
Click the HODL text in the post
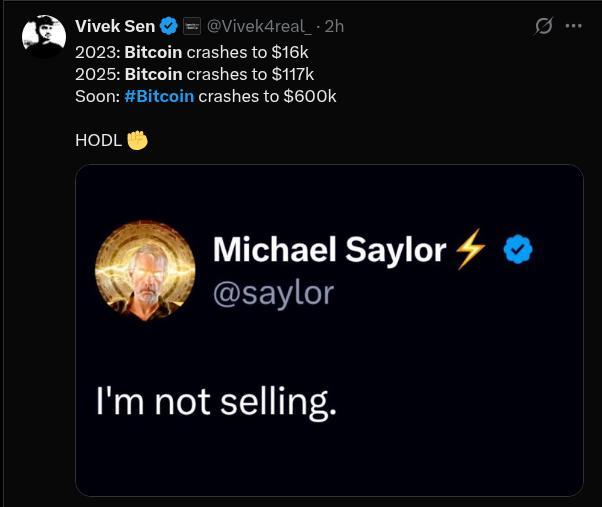tap(98, 140)
